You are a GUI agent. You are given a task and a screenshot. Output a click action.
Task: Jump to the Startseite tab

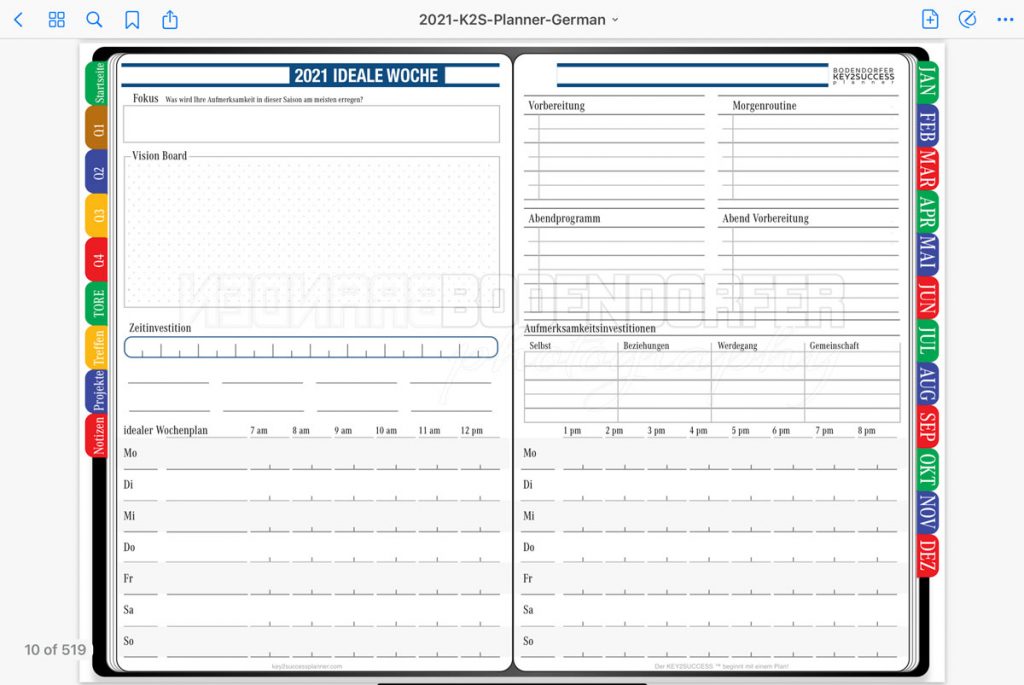(x=97, y=83)
